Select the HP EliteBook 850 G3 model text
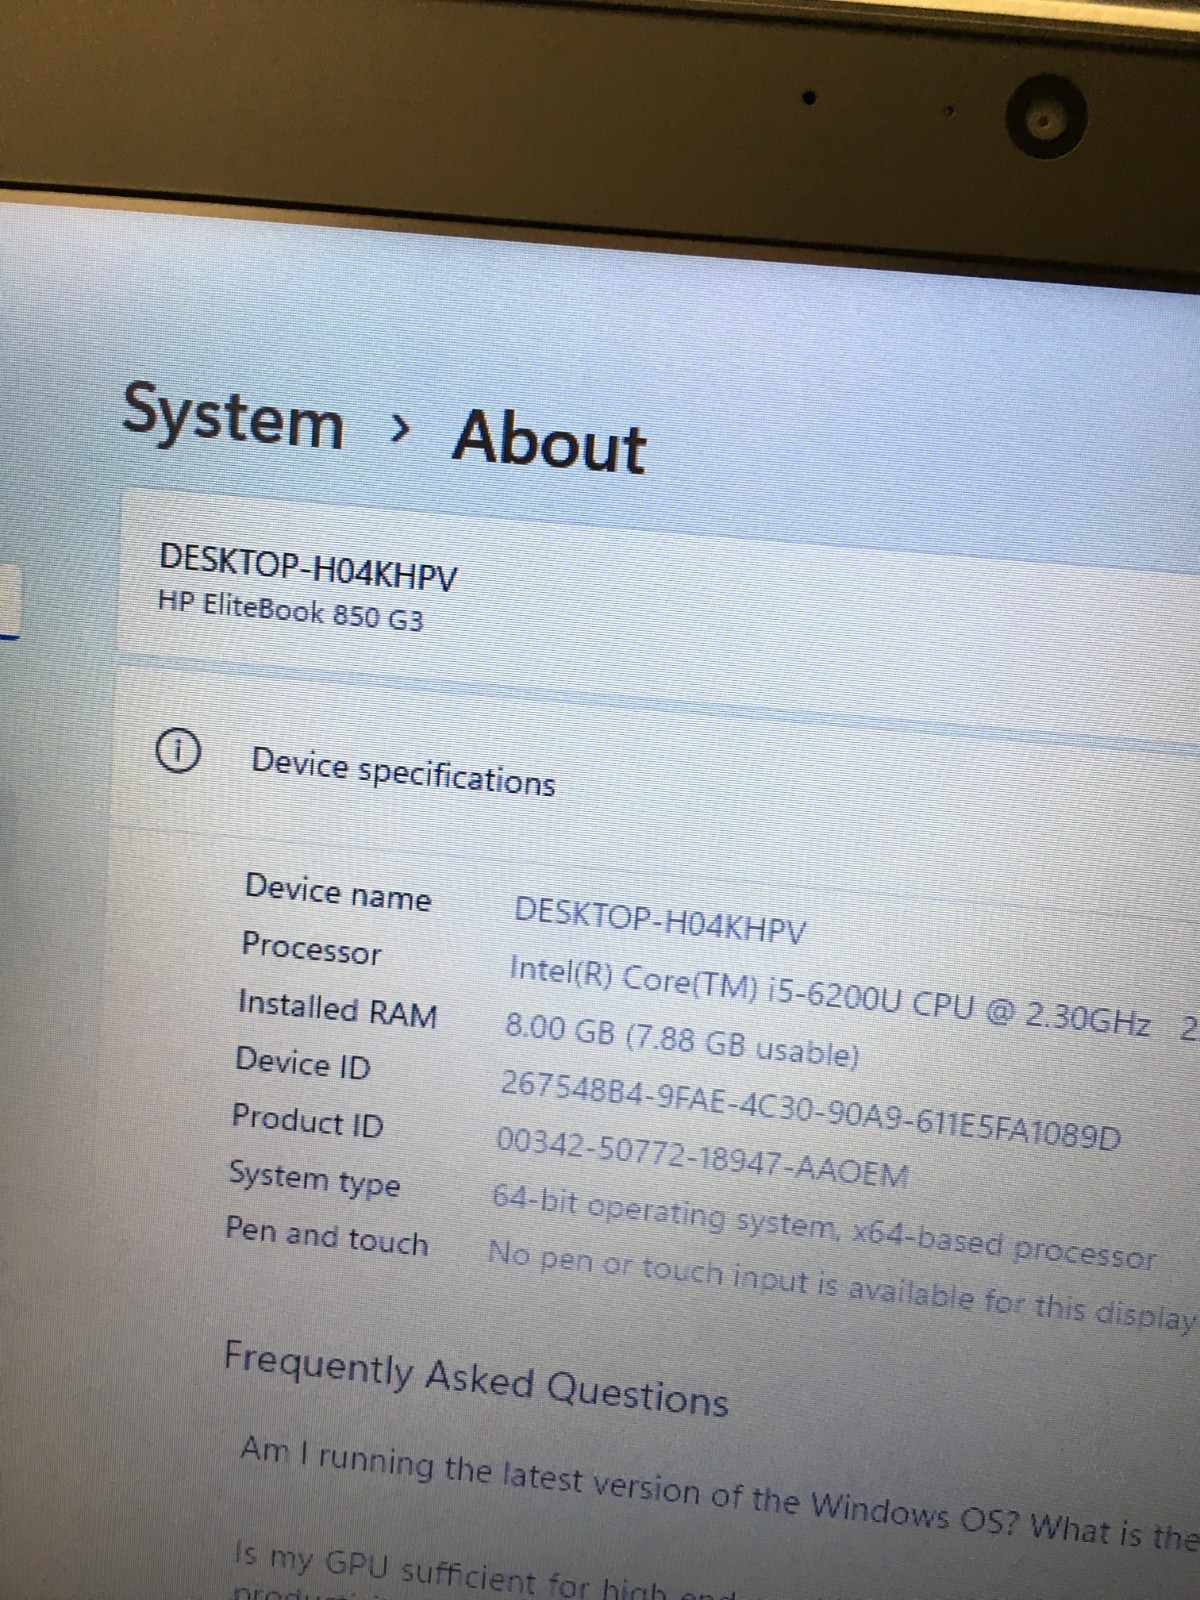The width and height of the screenshot is (1200, 1600). click(291, 611)
